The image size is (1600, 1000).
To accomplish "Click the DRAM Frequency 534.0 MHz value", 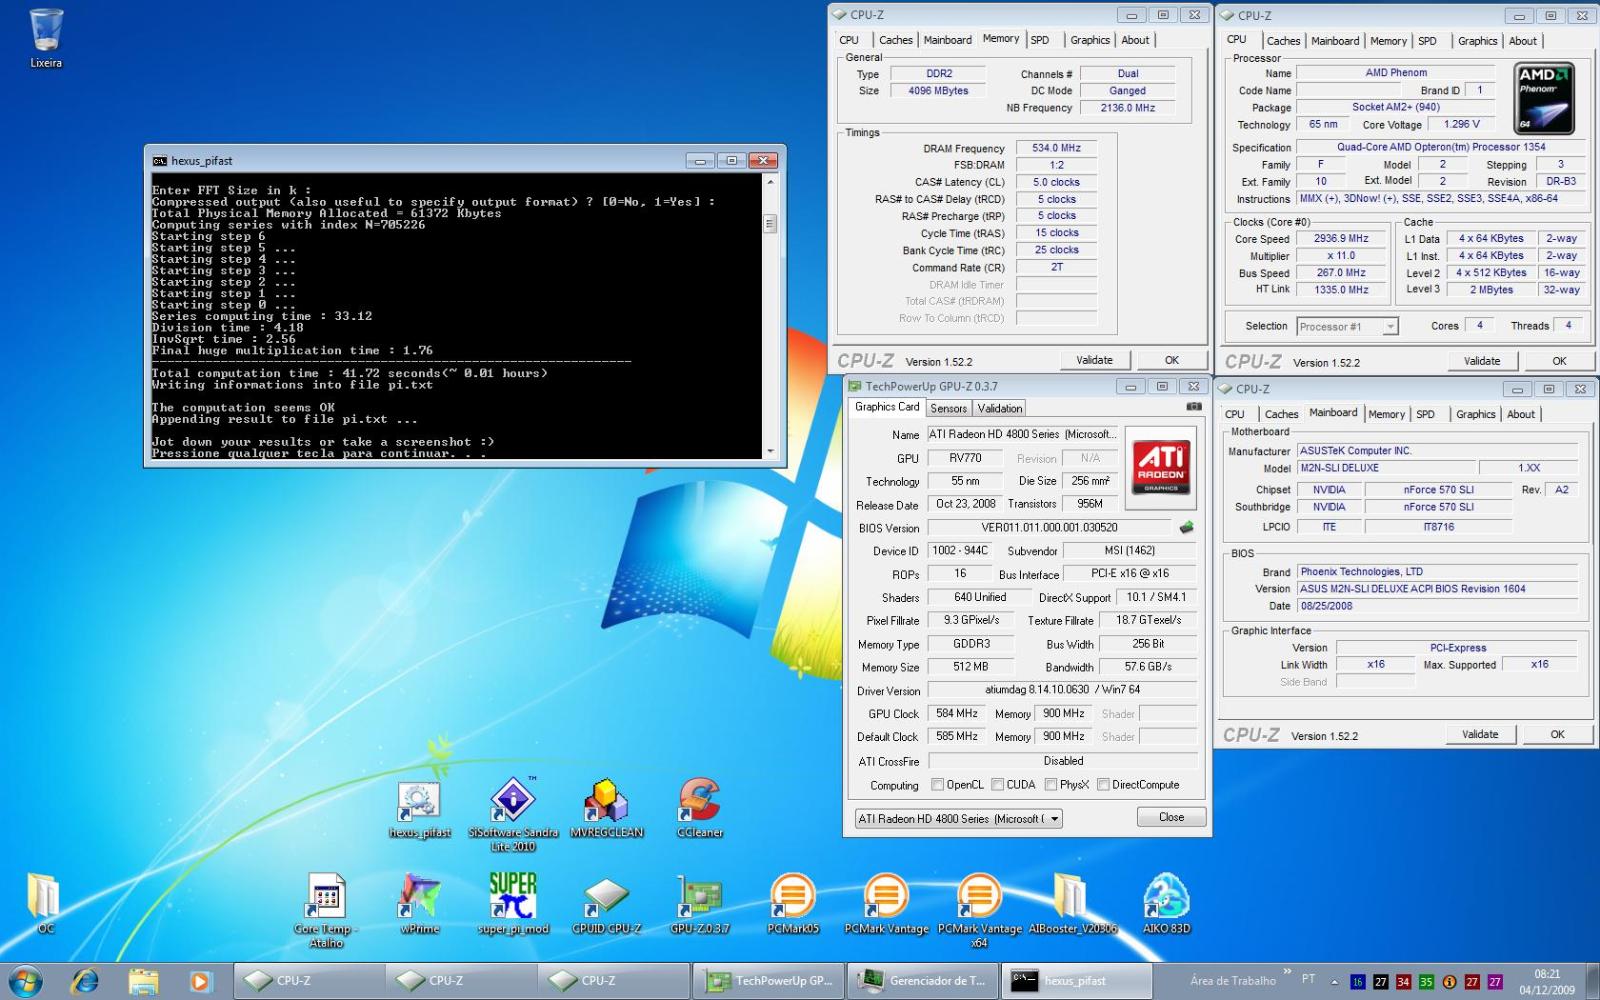I will click(1056, 147).
